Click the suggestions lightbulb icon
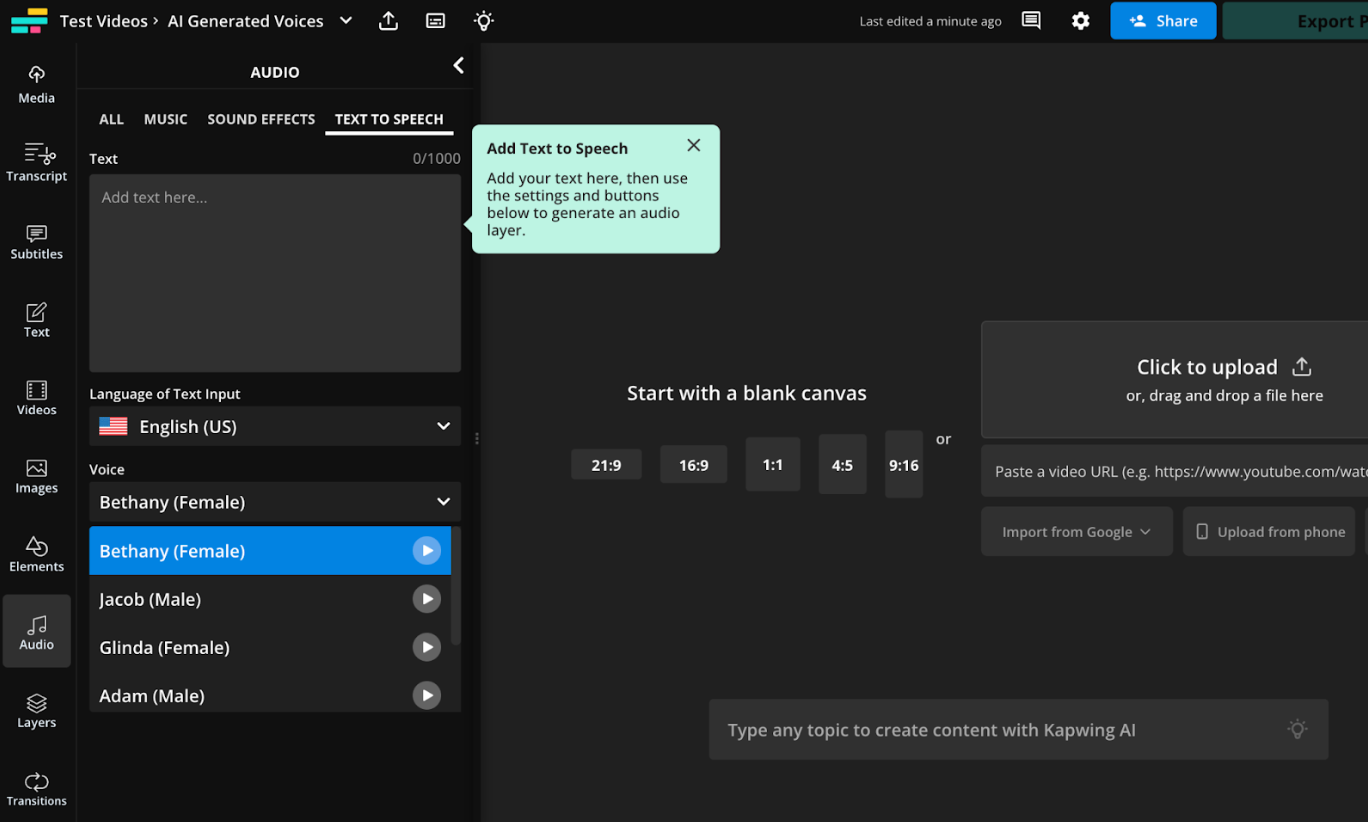The image size is (1368, 822). [x=483, y=20]
